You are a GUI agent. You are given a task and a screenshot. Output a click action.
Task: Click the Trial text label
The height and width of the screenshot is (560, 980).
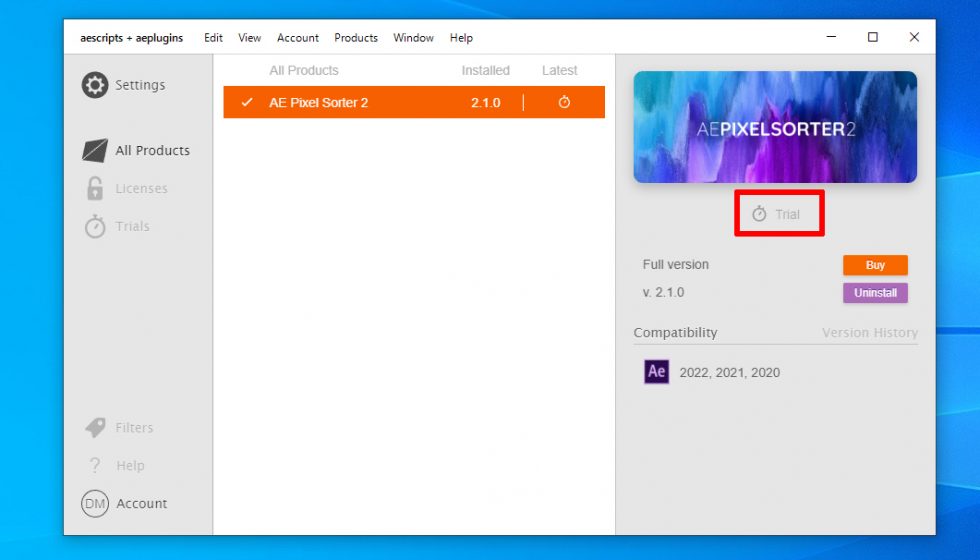point(788,214)
